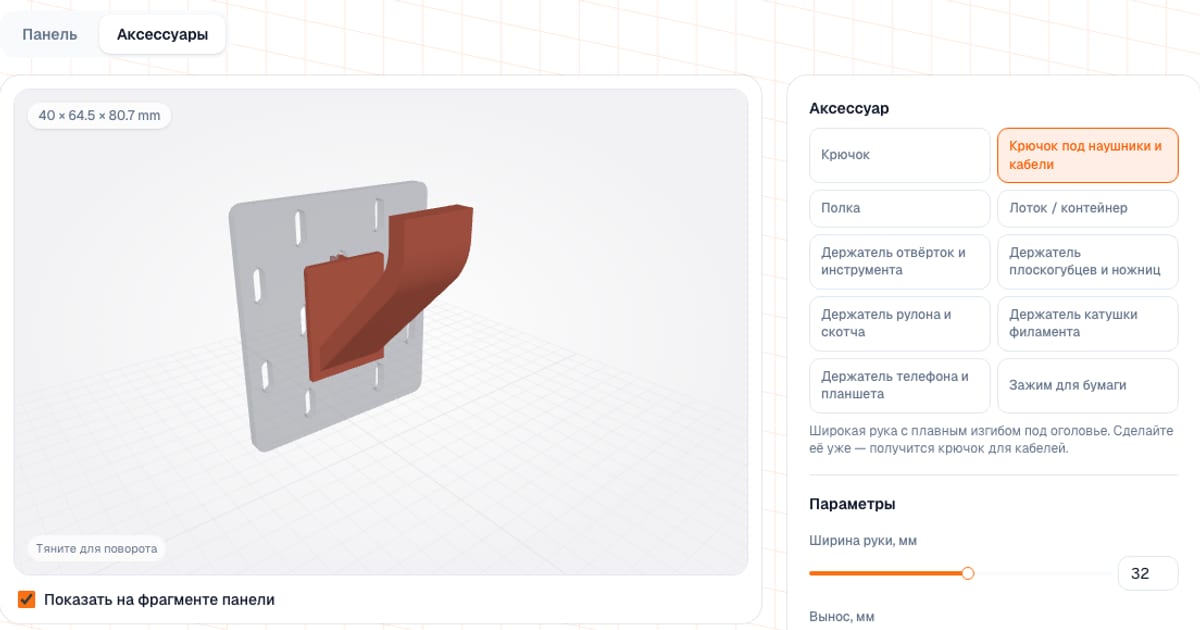Viewport: 1200px width, 630px height.
Task: Choose Крючок под наушники и кабели option
Action: click(1088, 155)
